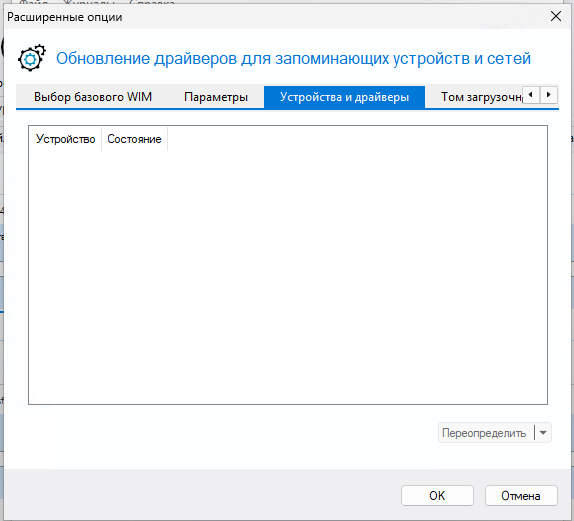Click the Обновление драйверов heading text
574x521 pixels.
point(293,59)
